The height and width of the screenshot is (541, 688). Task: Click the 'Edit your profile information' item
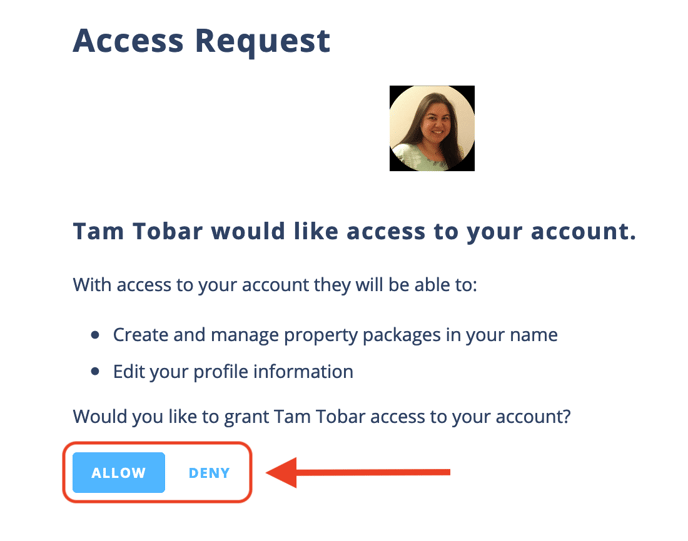(x=233, y=372)
